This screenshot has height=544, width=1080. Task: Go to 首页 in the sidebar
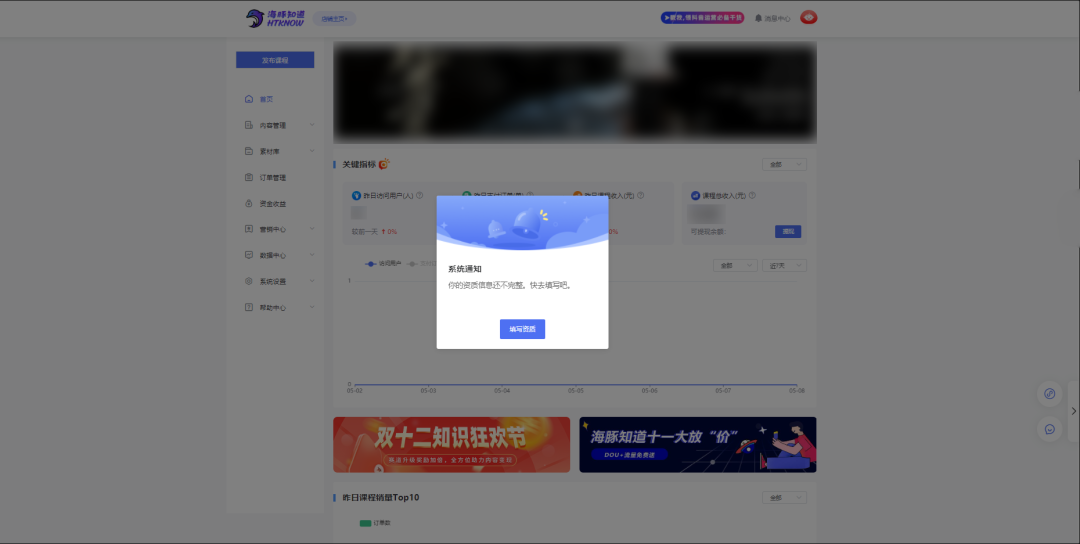(266, 99)
